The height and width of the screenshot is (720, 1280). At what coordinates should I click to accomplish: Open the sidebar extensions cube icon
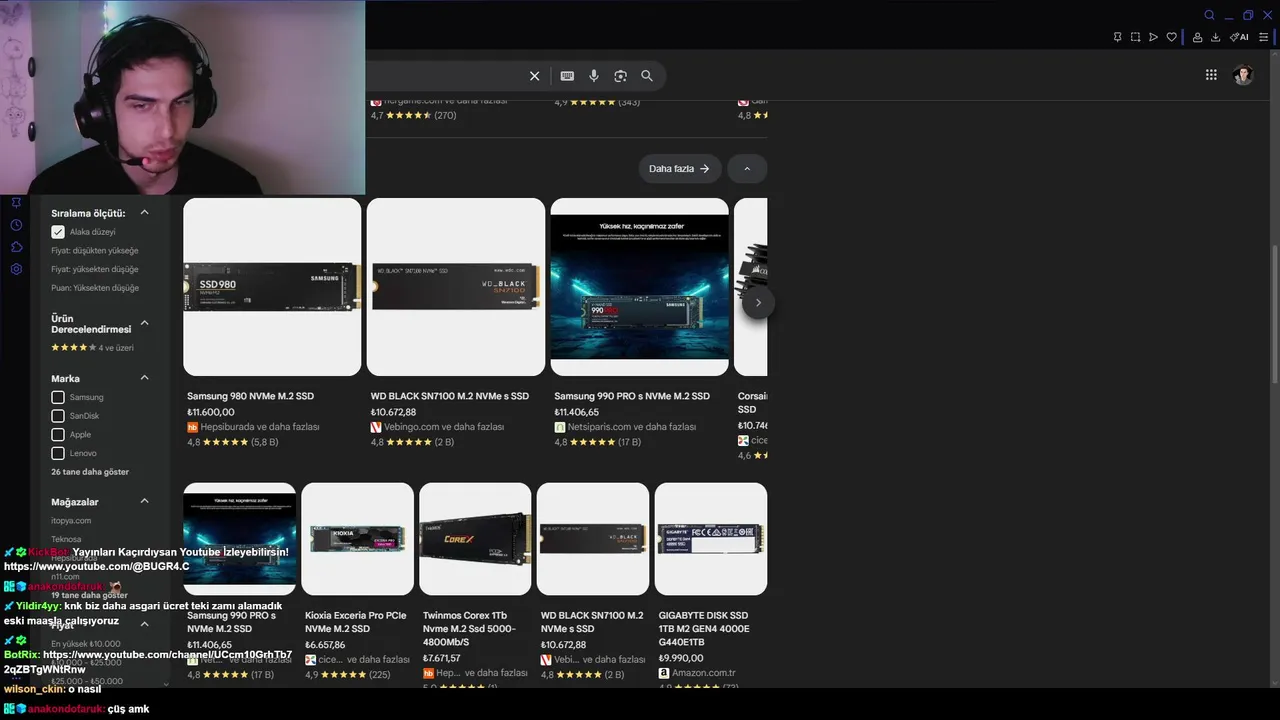point(16,247)
